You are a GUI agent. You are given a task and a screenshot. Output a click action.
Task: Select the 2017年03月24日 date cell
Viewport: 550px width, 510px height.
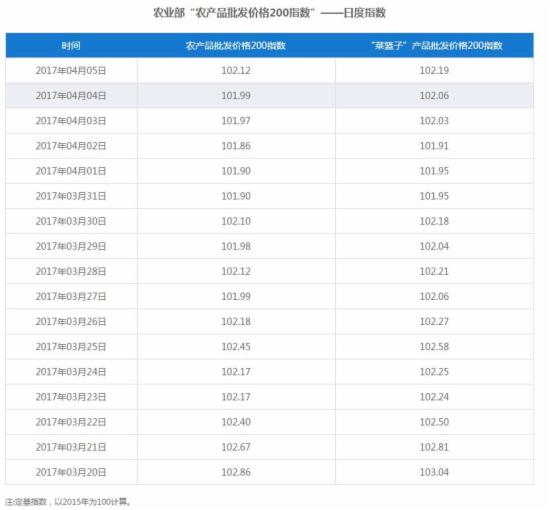click(71, 372)
